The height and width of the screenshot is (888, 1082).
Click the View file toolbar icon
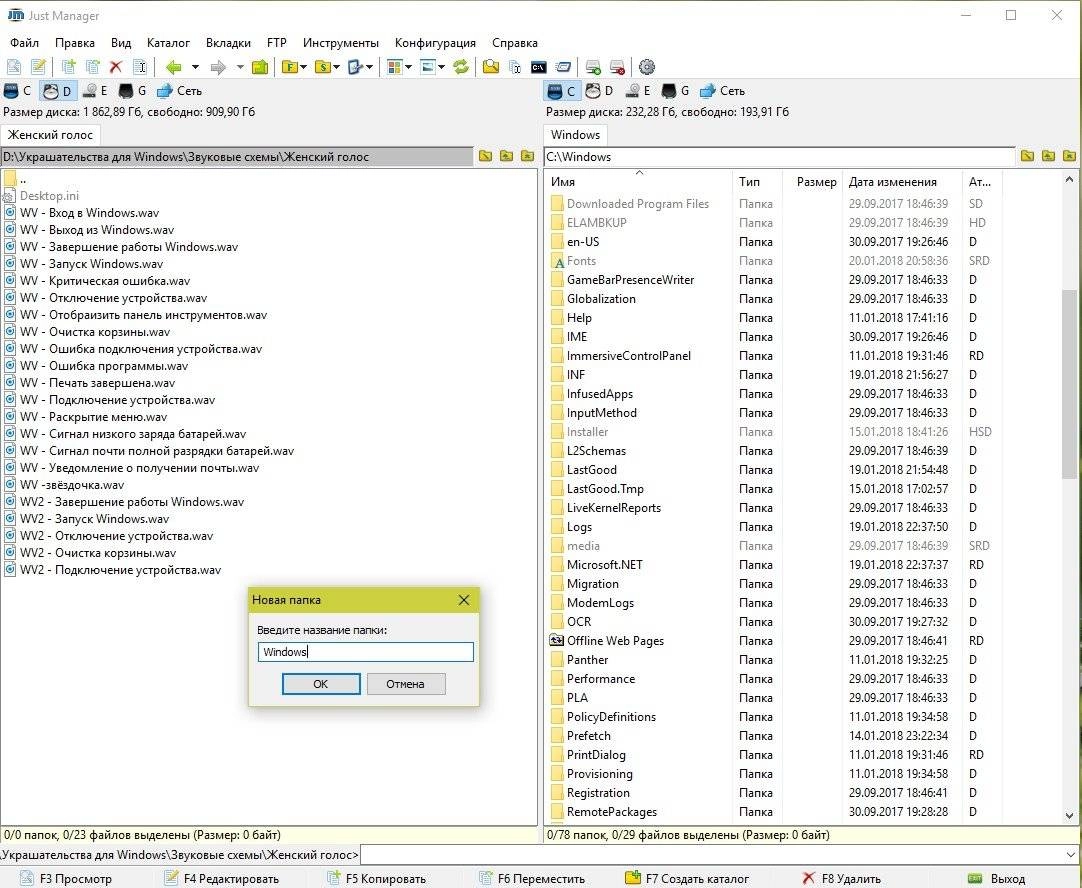pos(14,67)
